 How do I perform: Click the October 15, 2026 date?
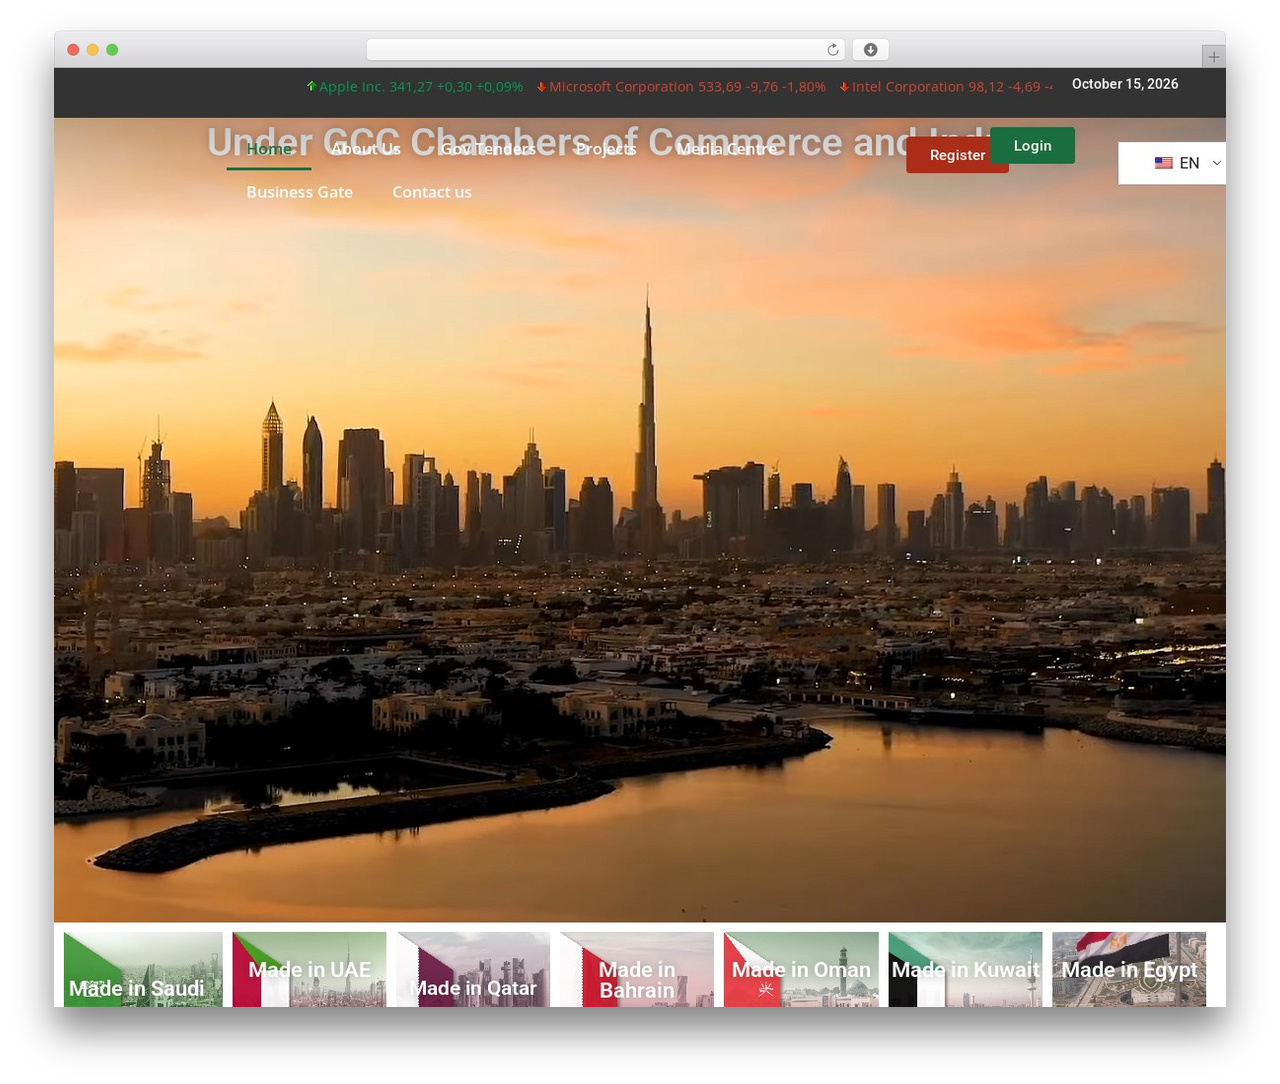(1125, 84)
